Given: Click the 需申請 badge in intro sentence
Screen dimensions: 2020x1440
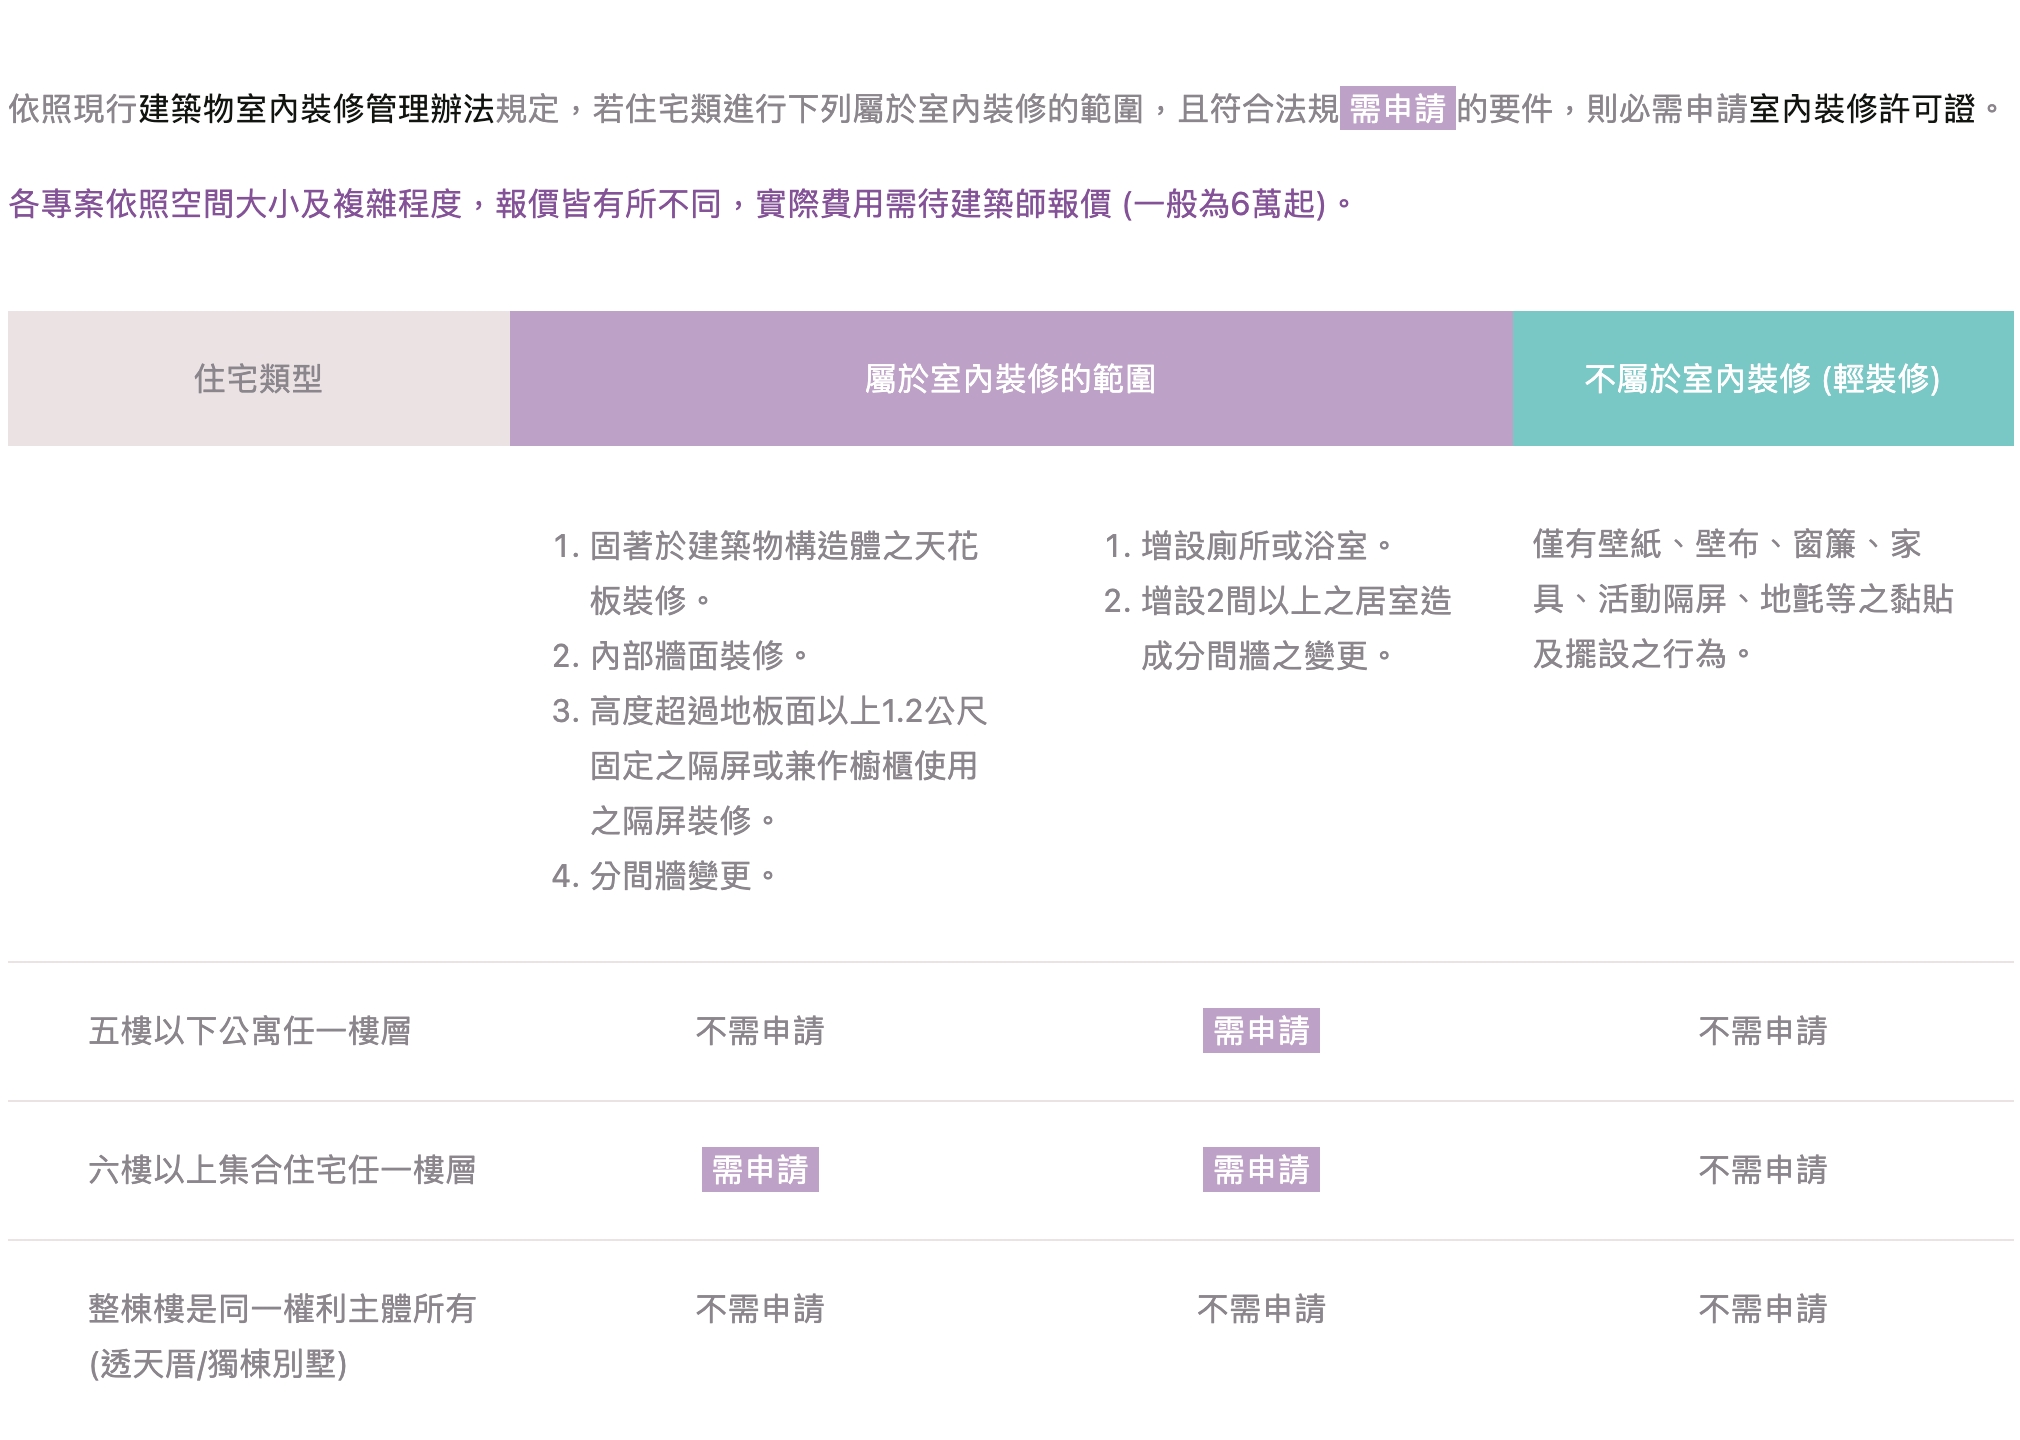Looking at the screenshot, I should [x=1397, y=108].
